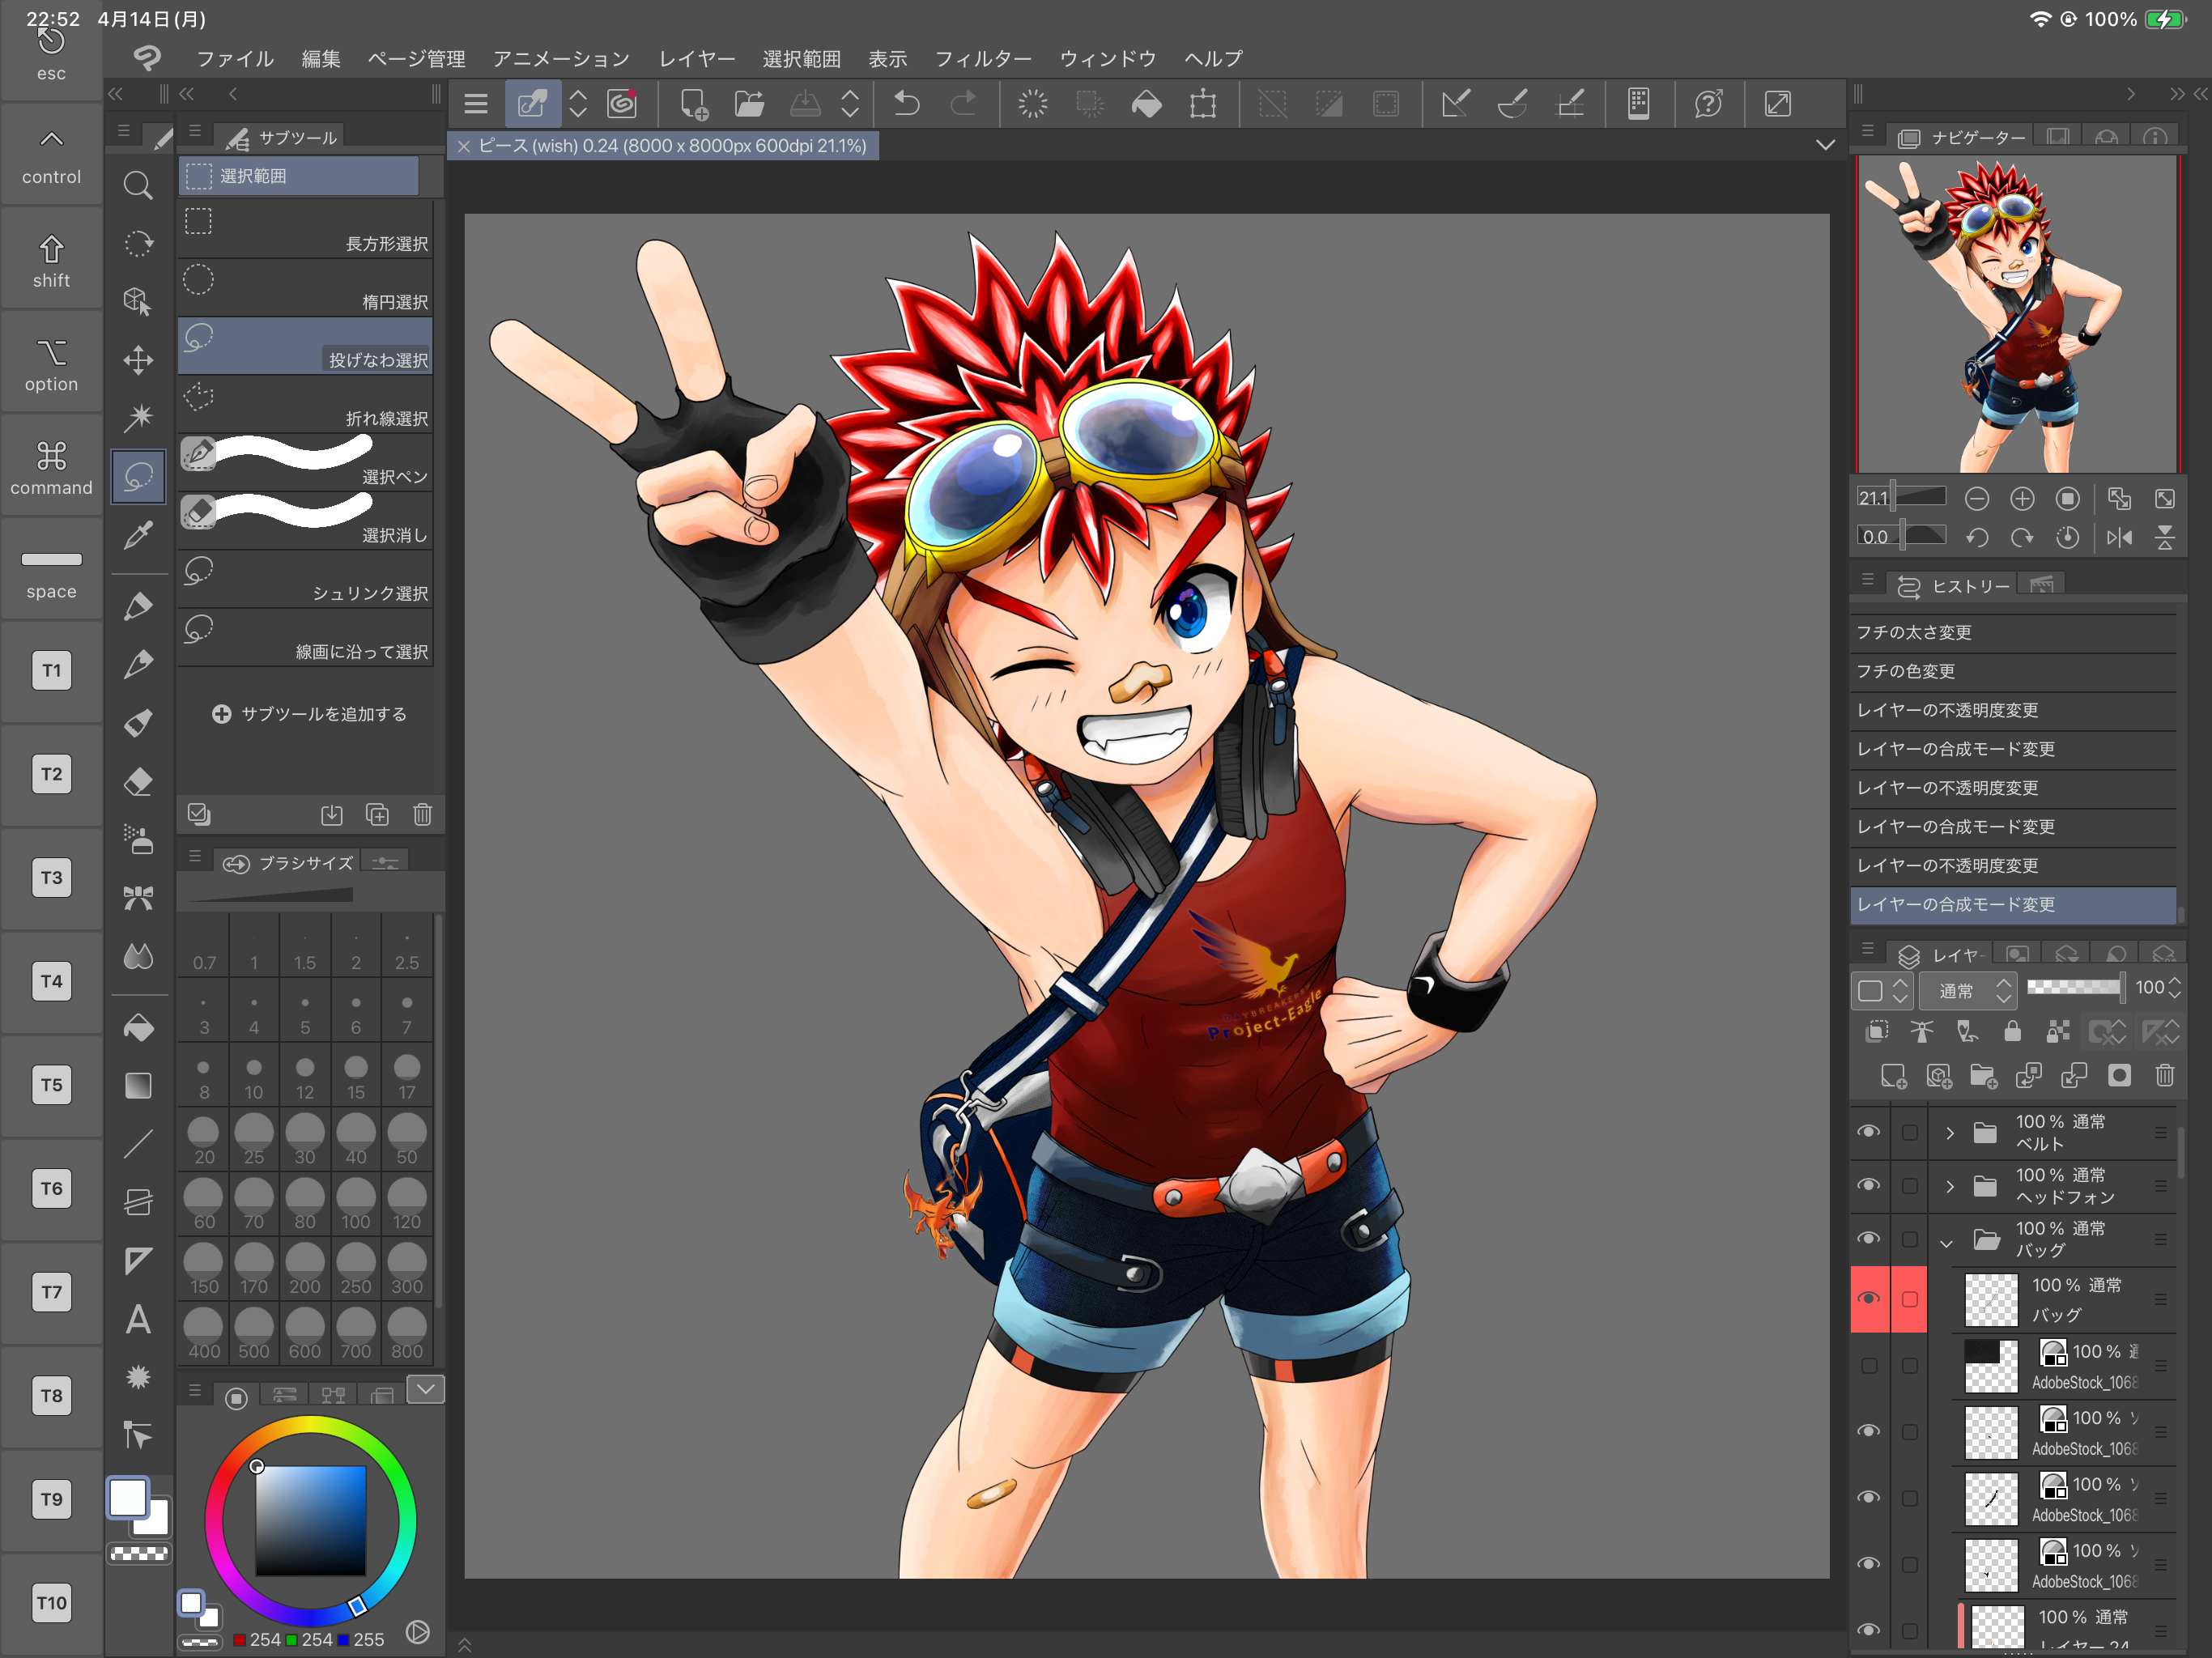Image resolution: width=2212 pixels, height=1658 pixels.
Task: Select the eyedropper tool
Action: [138, 534]
